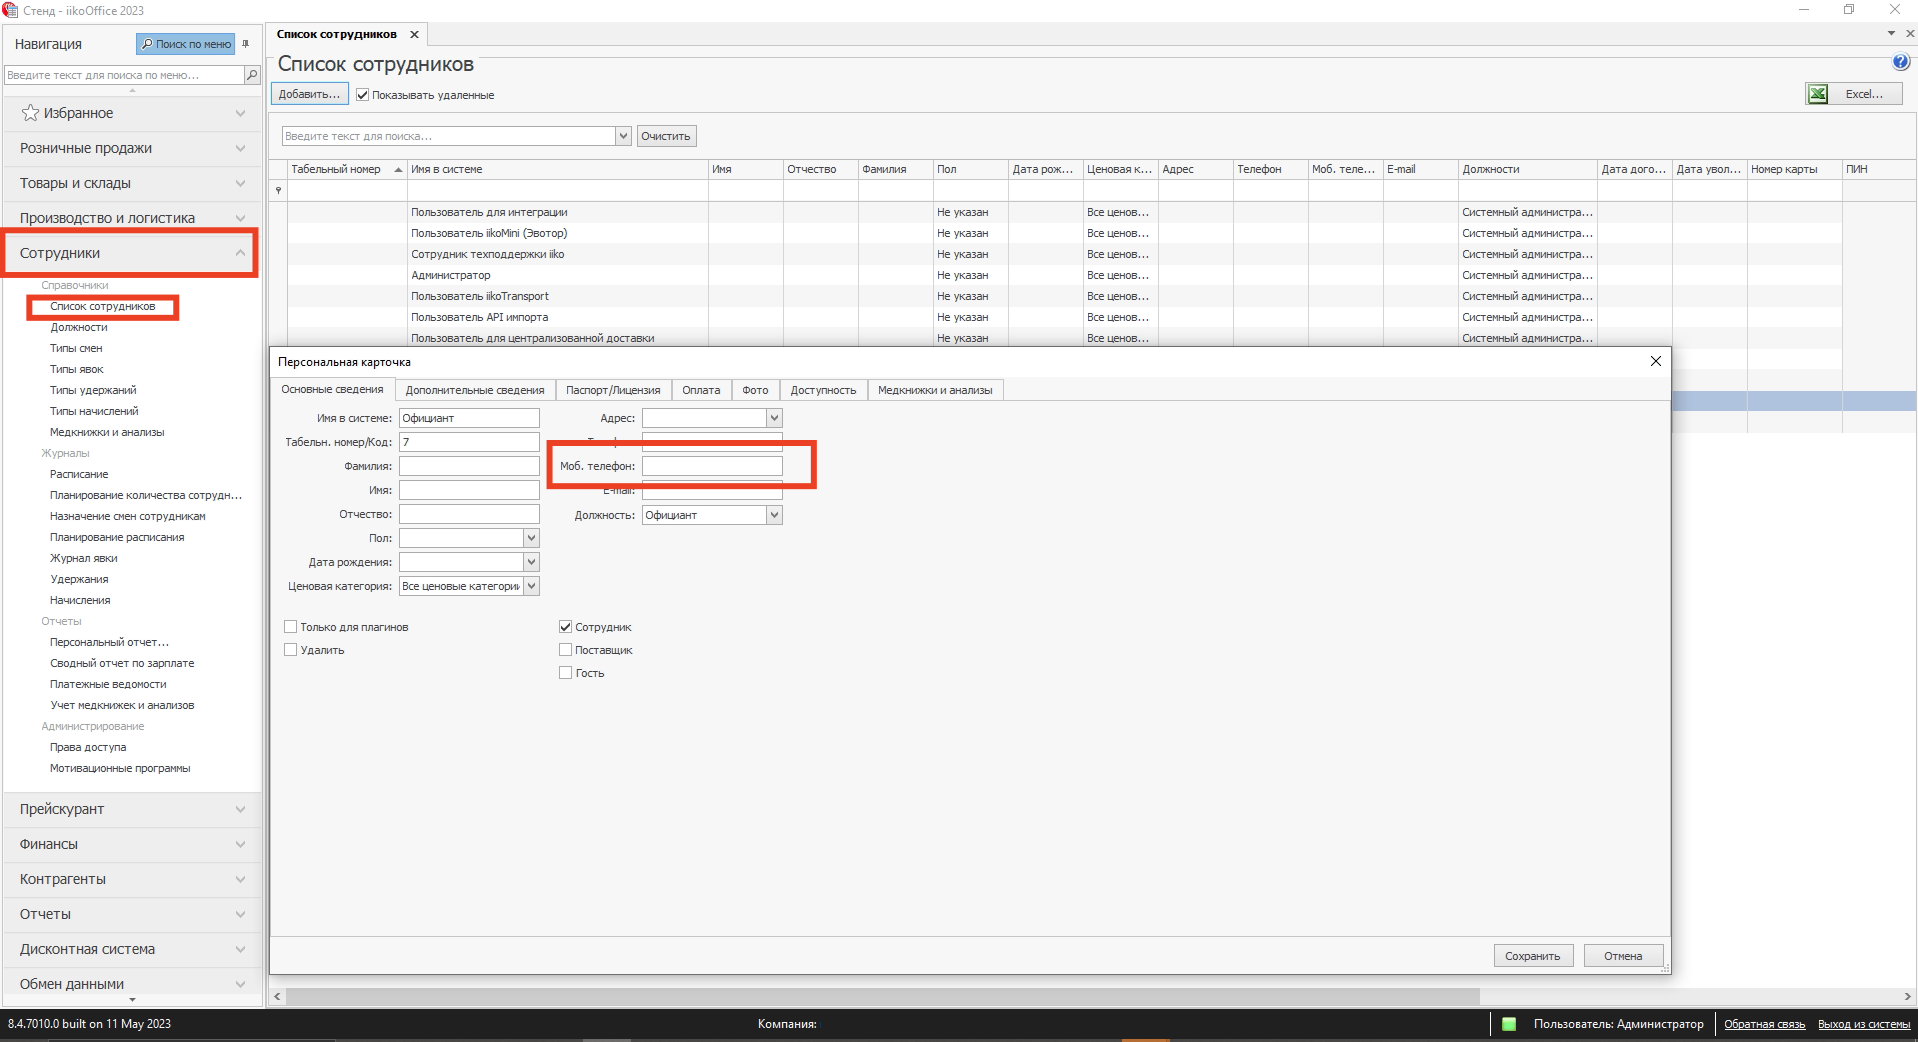The width and height of the screenshot is (1918, 1042).
Task: Open the Должность dropdown list
Action: coord(773,515)
